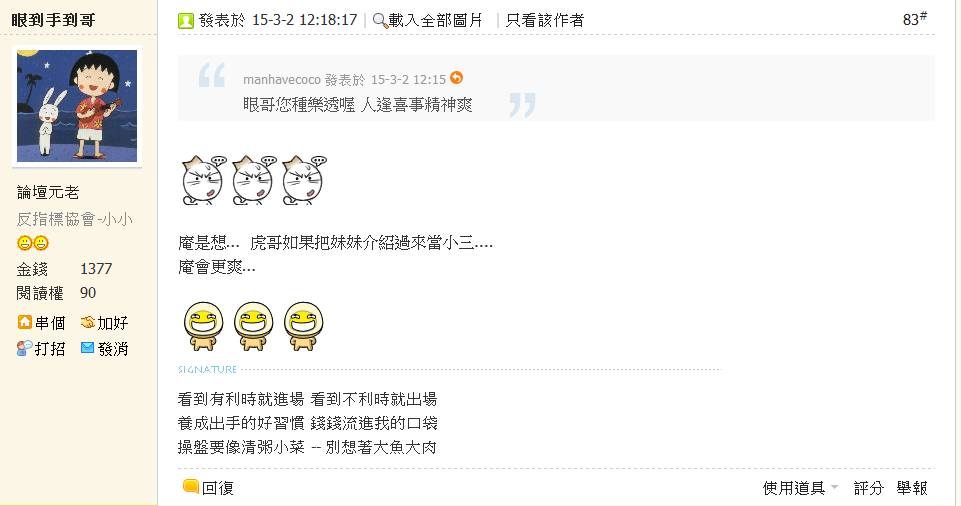961x506 pixels.
Task: Click the 加好 handshake friend icon
Action: point(88,322)
